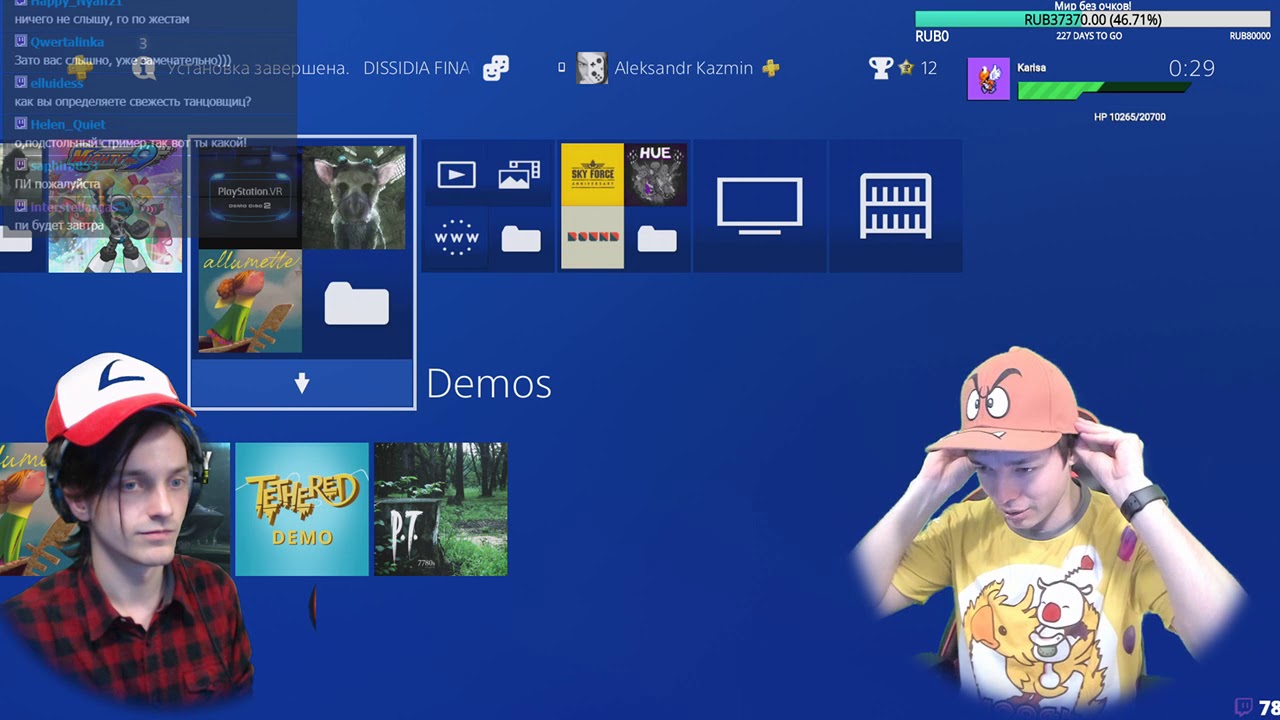Click the Demos folder title
The height and width of the screenshot is (720, 1280).
point(489,384)
